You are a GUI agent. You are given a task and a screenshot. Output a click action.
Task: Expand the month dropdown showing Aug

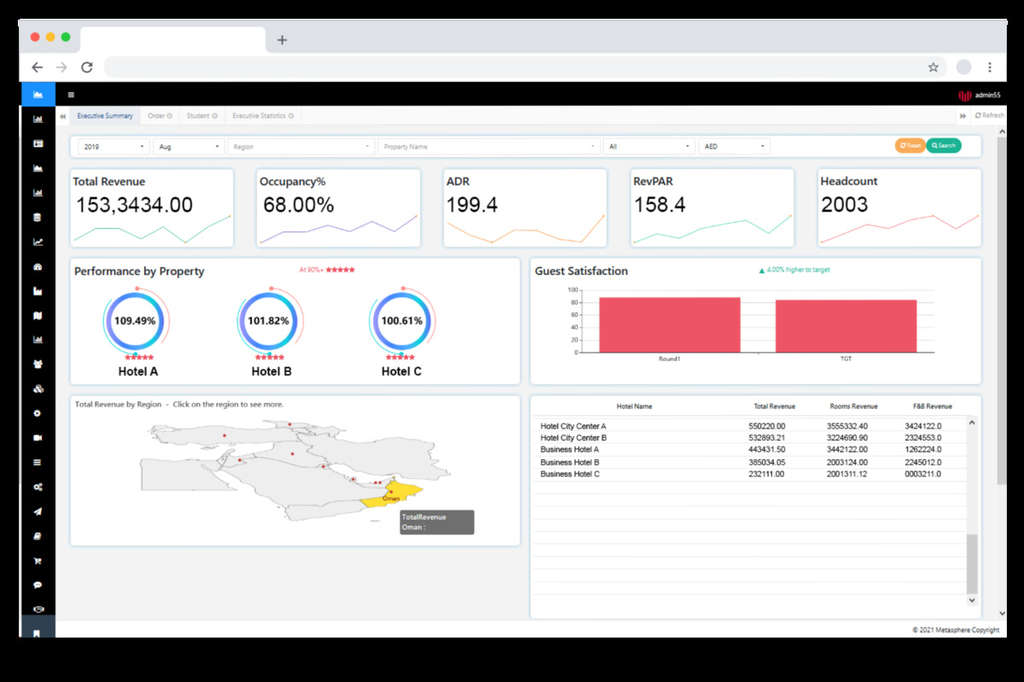[x=186, y=145]
